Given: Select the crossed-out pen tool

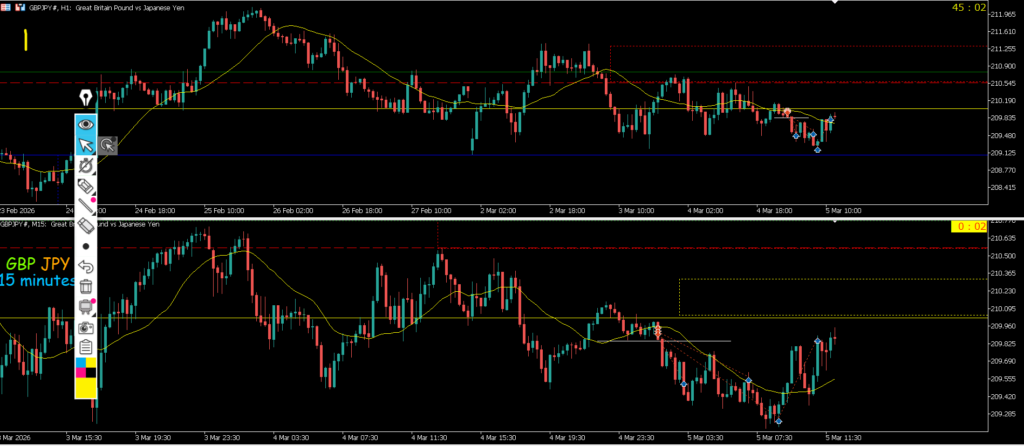Looking at the screenshot, I should [x=86, y=166].
